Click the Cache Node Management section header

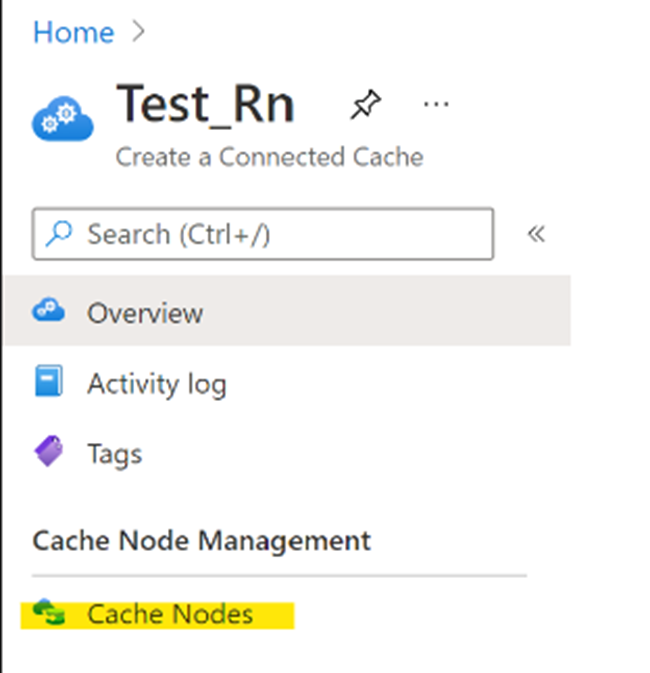click(x=201, y=540)
